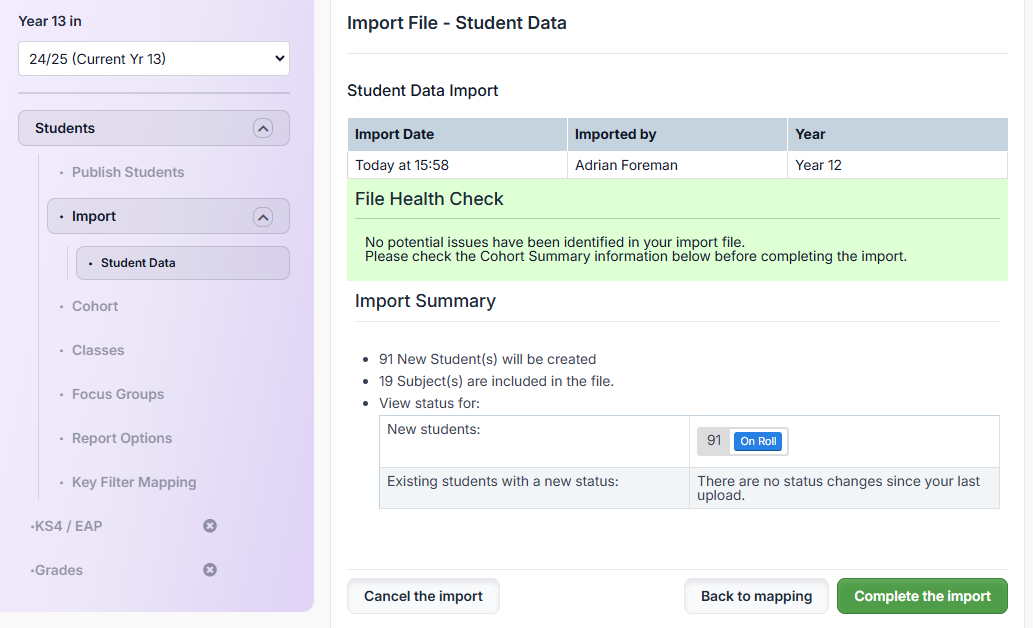Open the Year 13 cohort dropdown
The height and width of the screenshot is (628, 1033).
[x=154, y=59]
